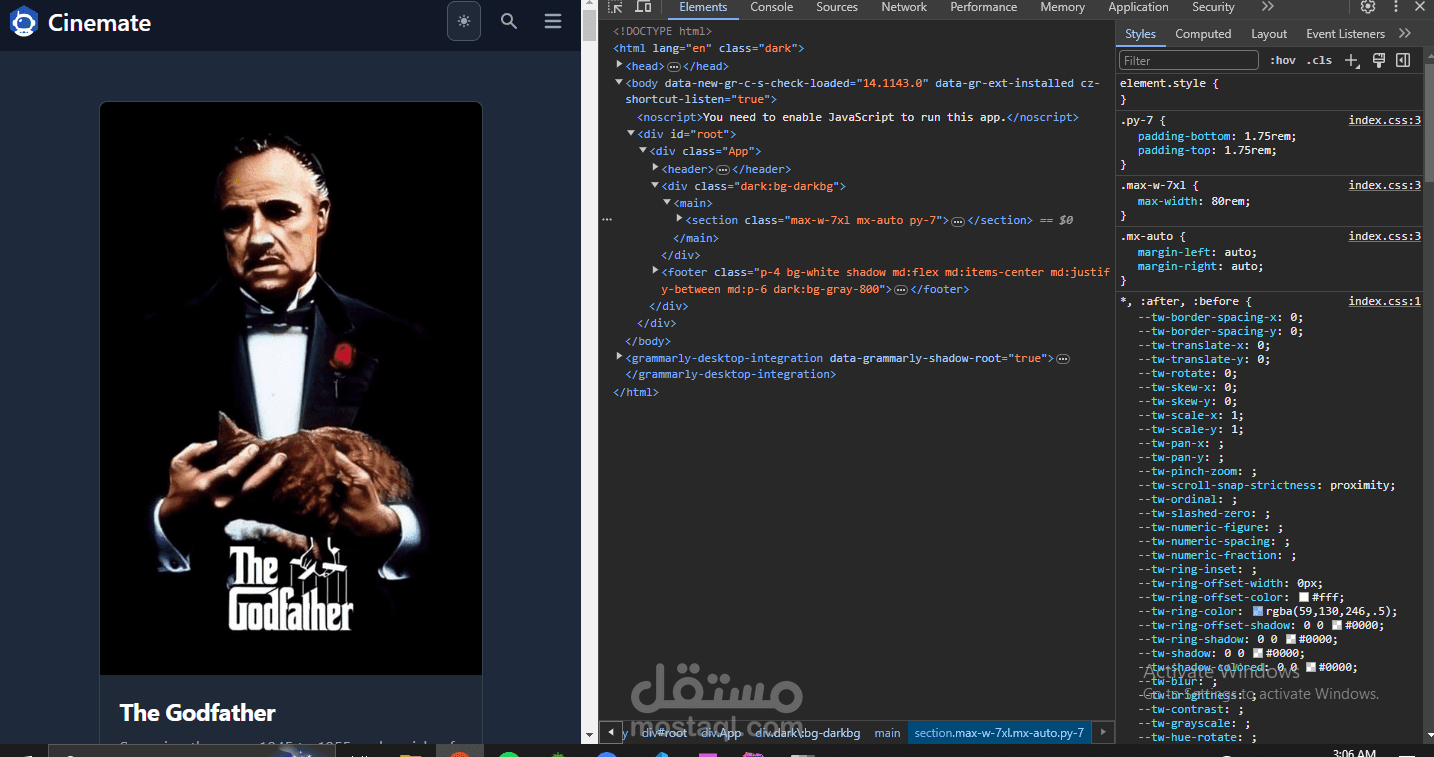The height and width of the screenshot is (757, 1434).
Task: Open index.css:1 link for universal selector rule
Action: (x=1385, y=301)
